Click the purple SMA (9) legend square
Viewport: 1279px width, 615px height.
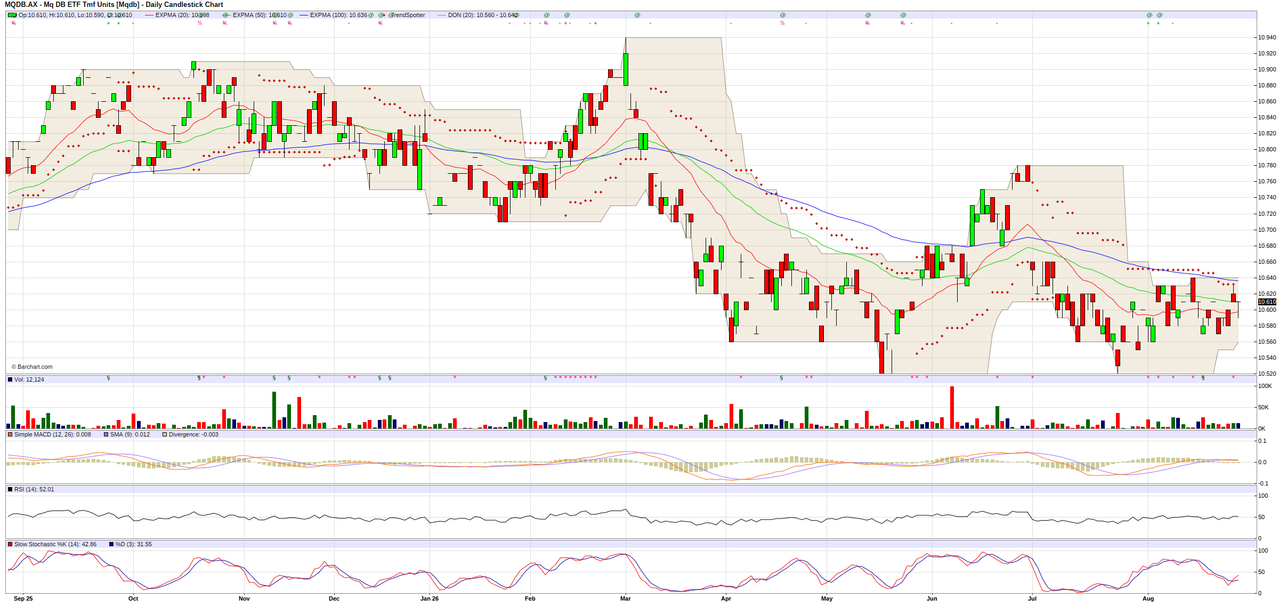click(x=106, y=434)
